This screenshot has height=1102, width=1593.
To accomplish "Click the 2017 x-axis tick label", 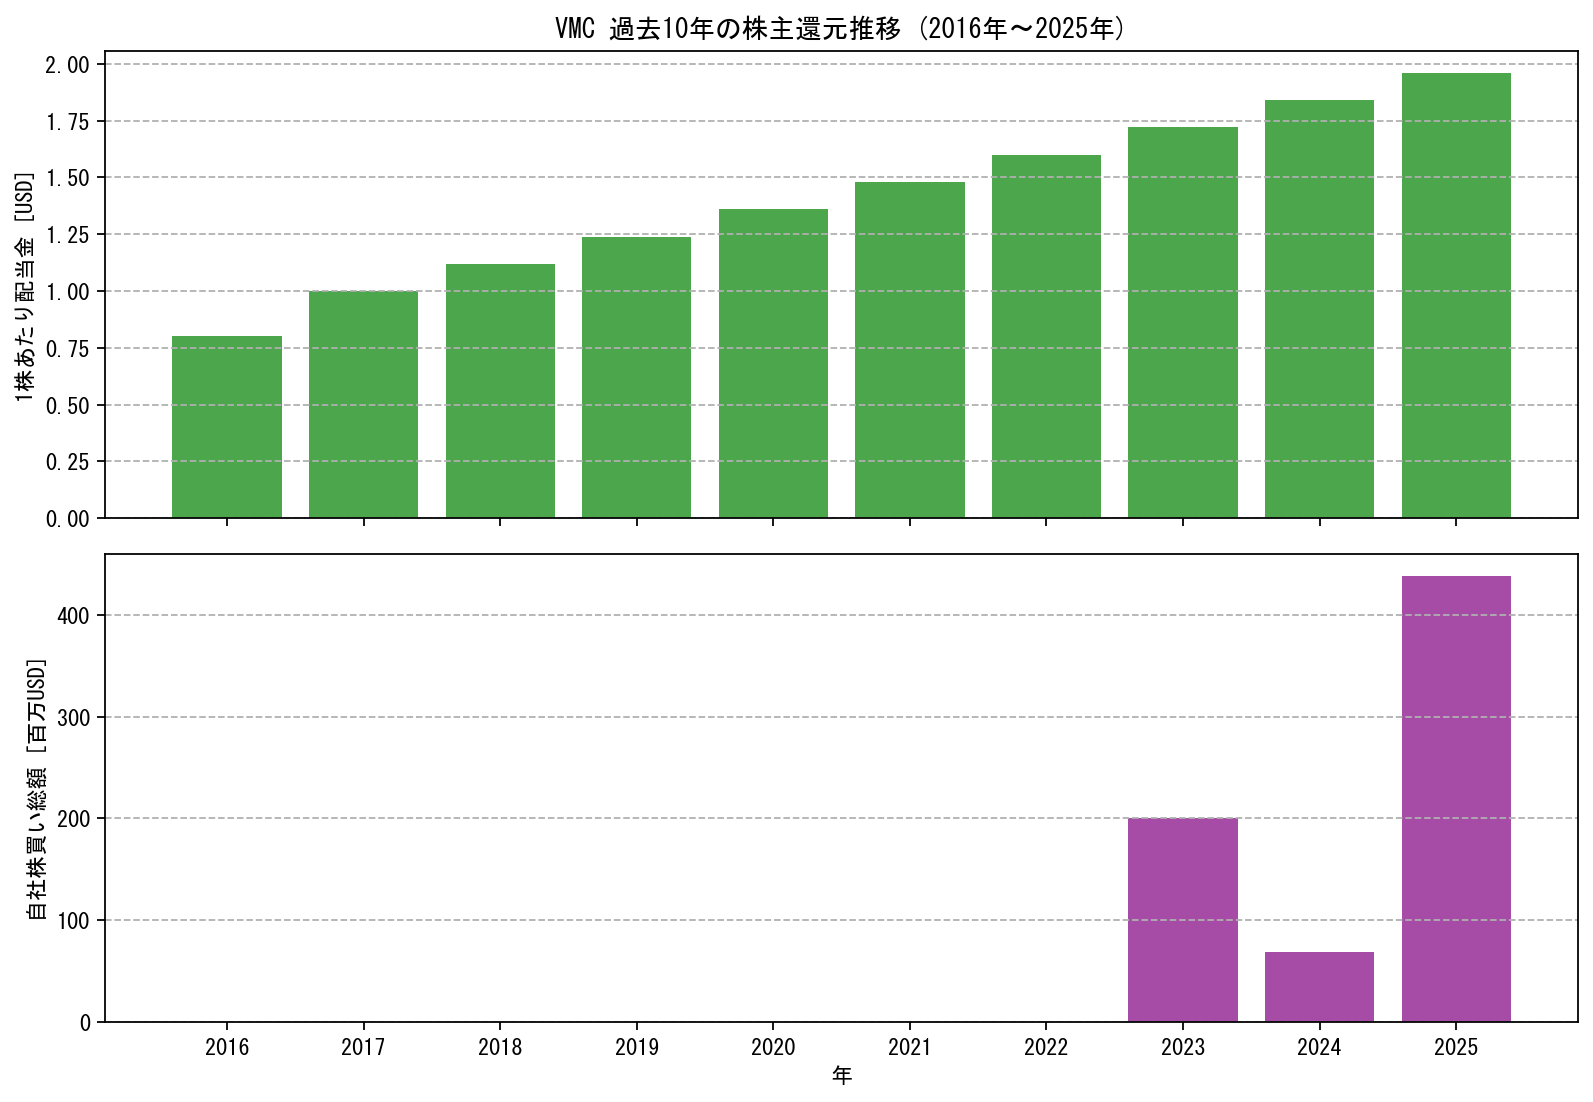I will 363,1047.
